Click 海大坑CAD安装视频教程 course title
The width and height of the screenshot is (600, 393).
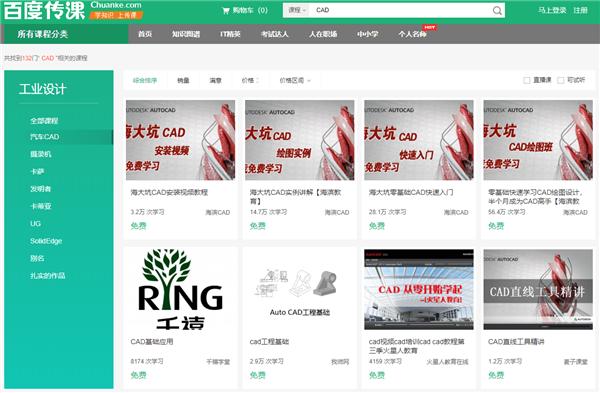coord(169,192)
